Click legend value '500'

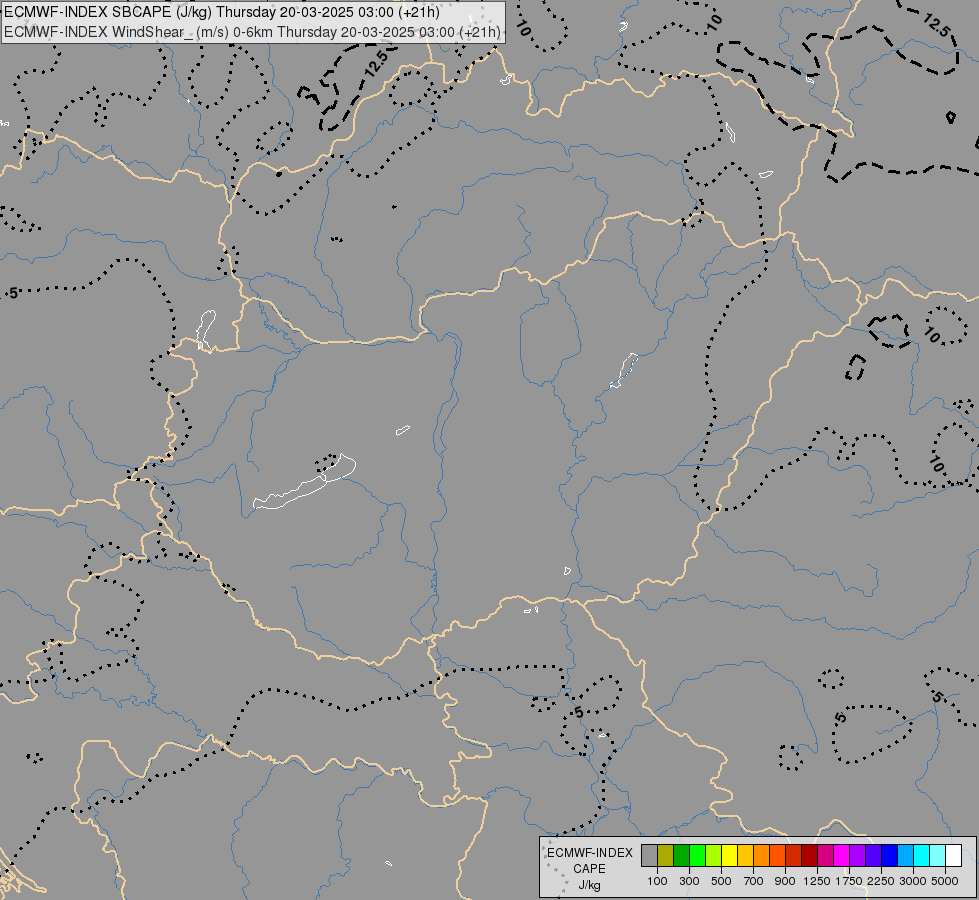(721, 881)
